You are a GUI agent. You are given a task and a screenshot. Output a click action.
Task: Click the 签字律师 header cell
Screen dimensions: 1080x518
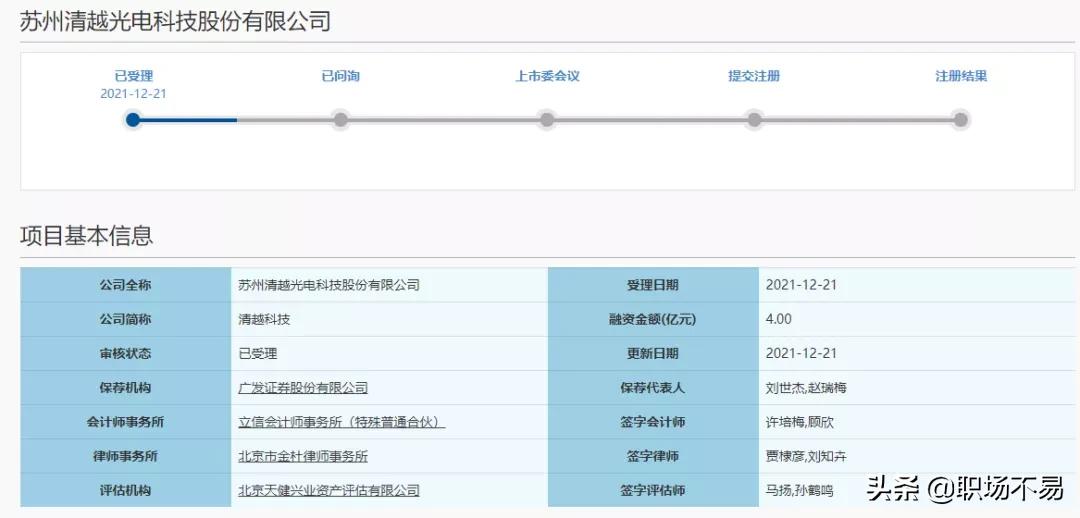pos(653,456)
